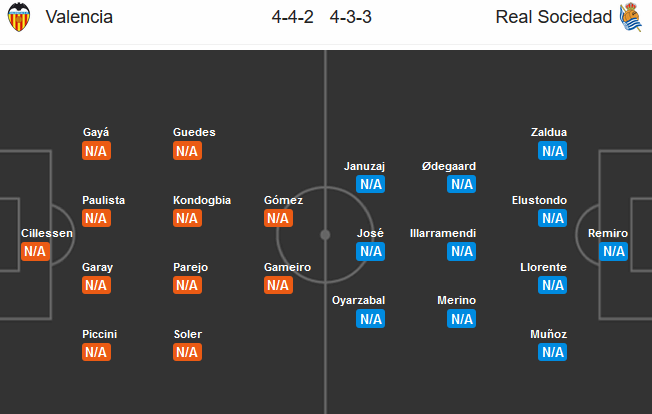
Task: Click the pitch center spot
Action: [325, 235]
